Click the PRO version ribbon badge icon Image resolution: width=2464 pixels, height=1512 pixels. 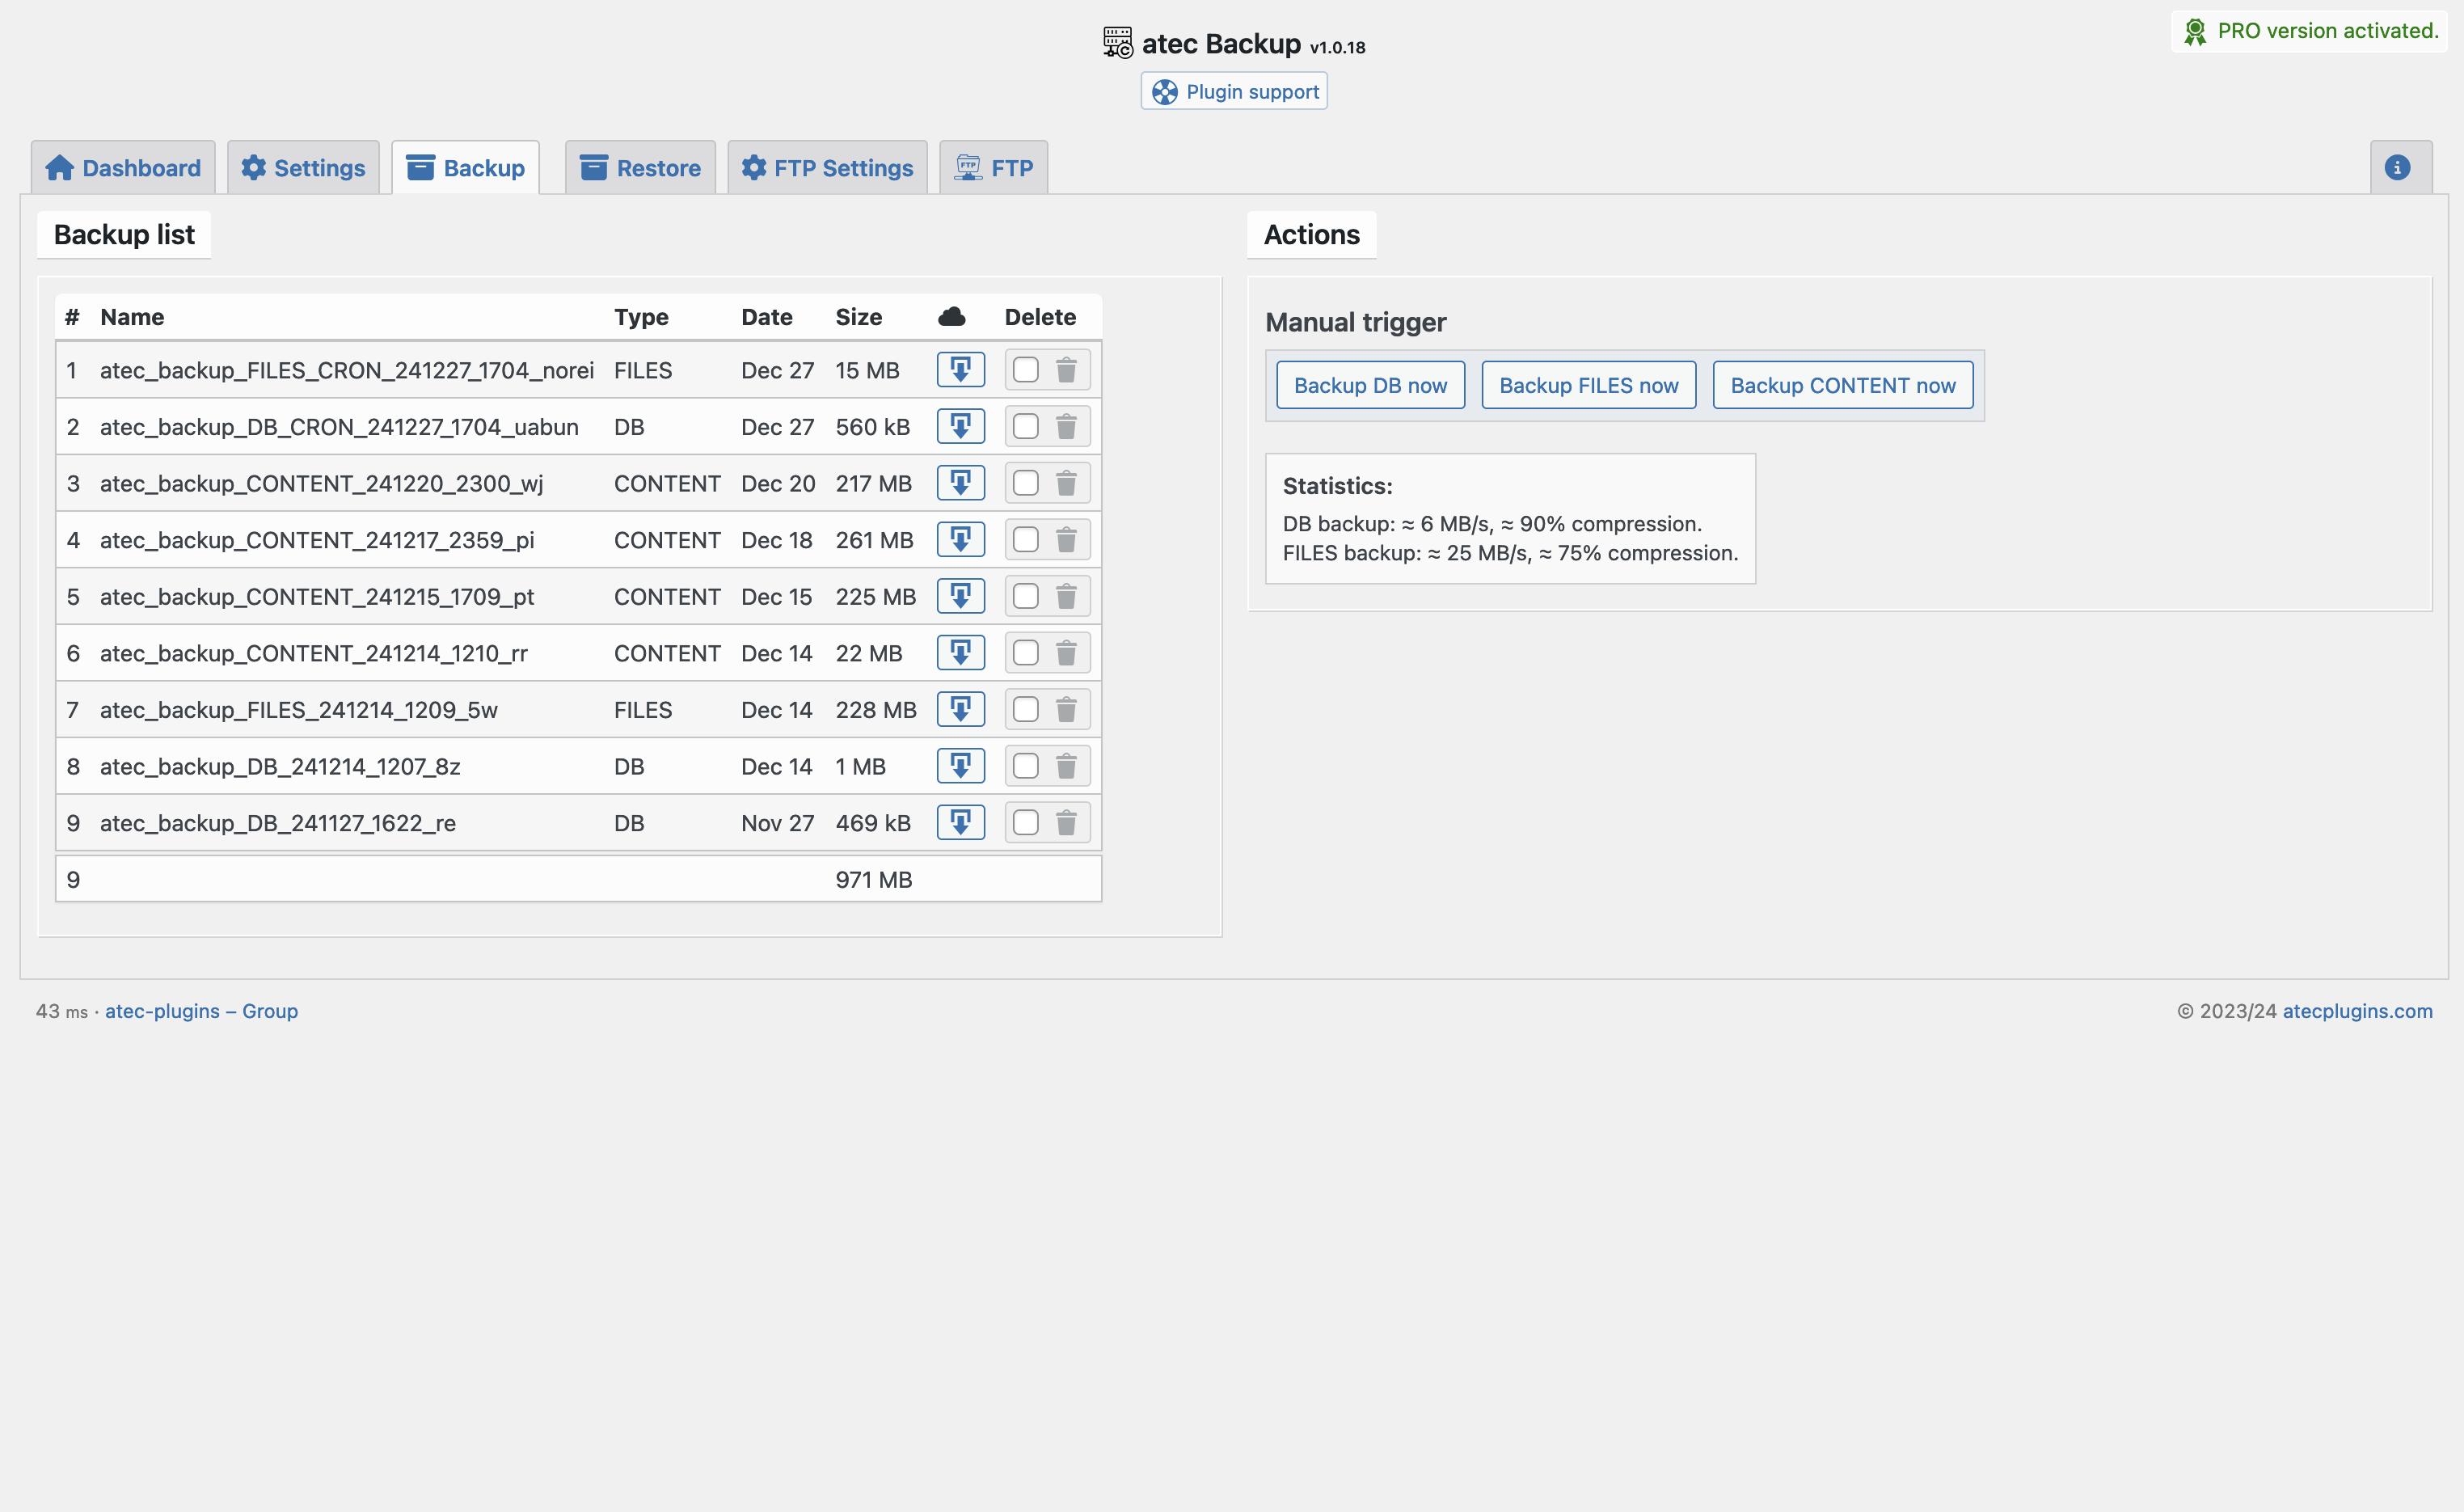2195,31
